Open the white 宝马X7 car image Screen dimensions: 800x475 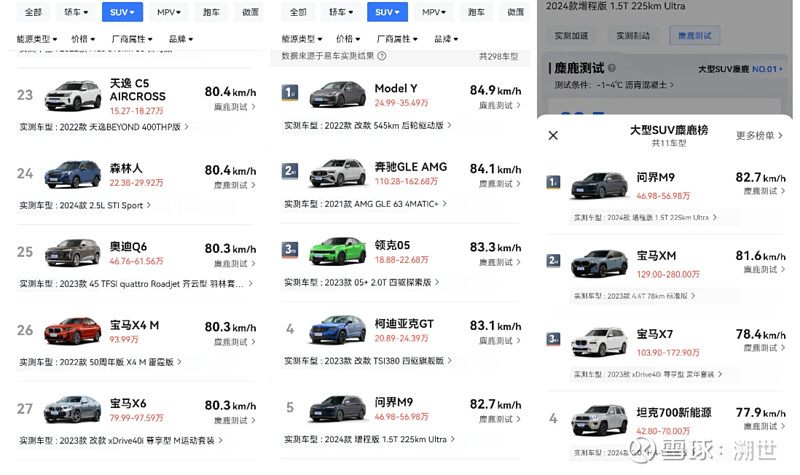pyautogui.click(x=599, y=342)
